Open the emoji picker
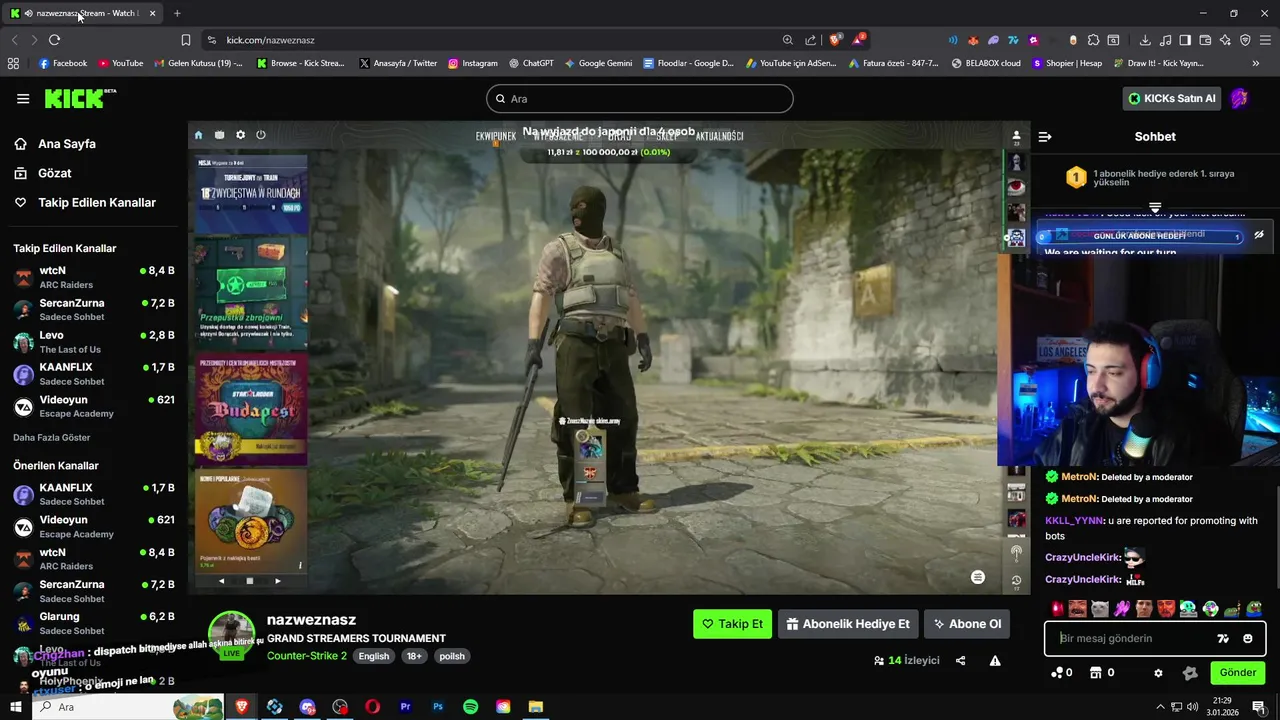1280x720 pixels. pyautogui.click(x=1248, y=638)
